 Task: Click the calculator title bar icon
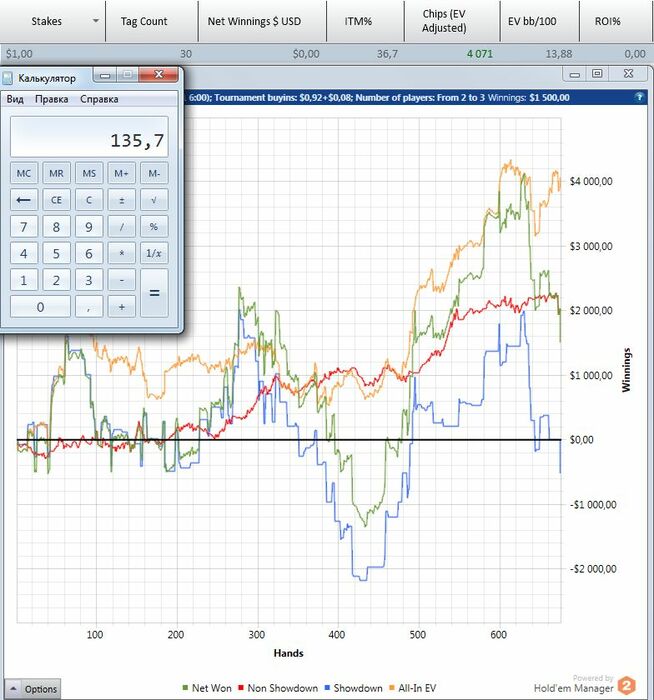point(8,78)
